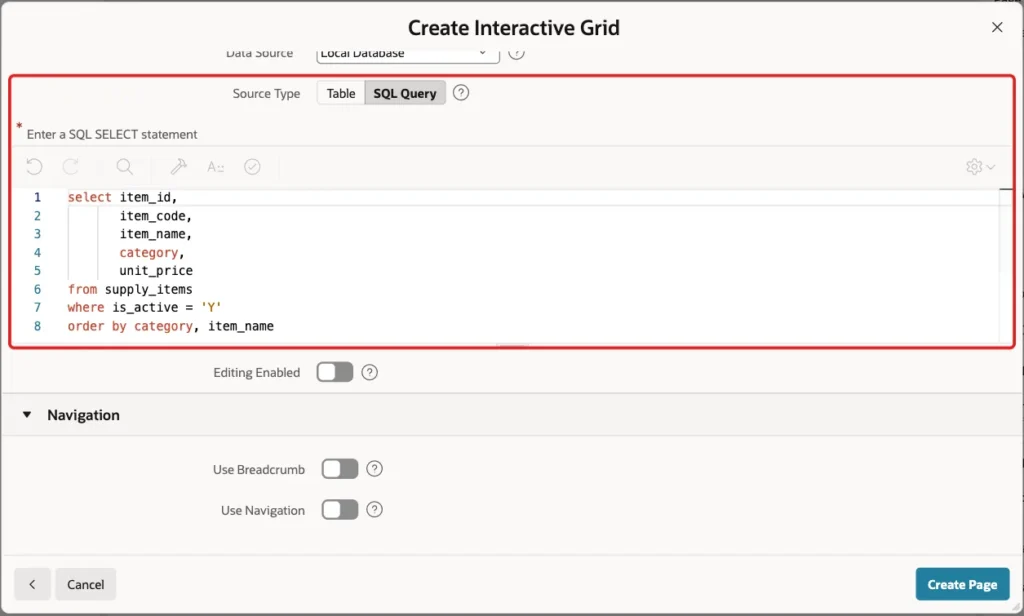
Task: Click the Navigation section heading
Action: click(x=83, y=415)
